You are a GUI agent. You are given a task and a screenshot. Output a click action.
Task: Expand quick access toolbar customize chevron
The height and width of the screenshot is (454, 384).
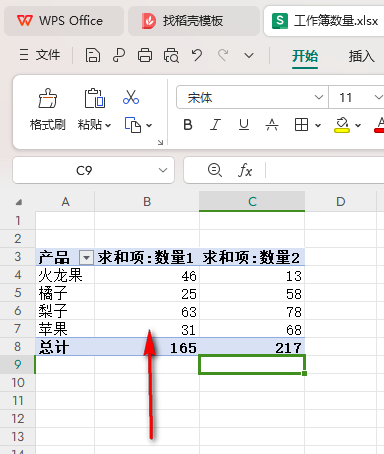pos(249,55)
